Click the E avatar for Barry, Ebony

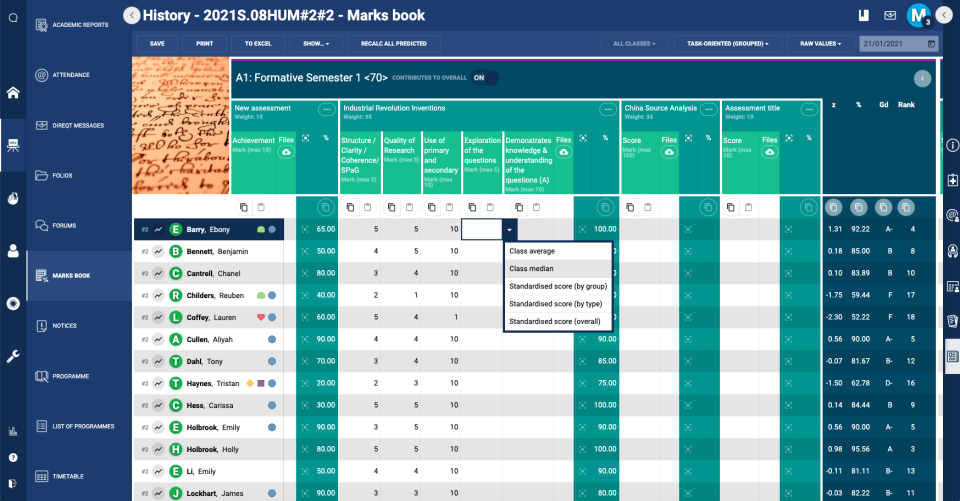[x=176, y=229]
